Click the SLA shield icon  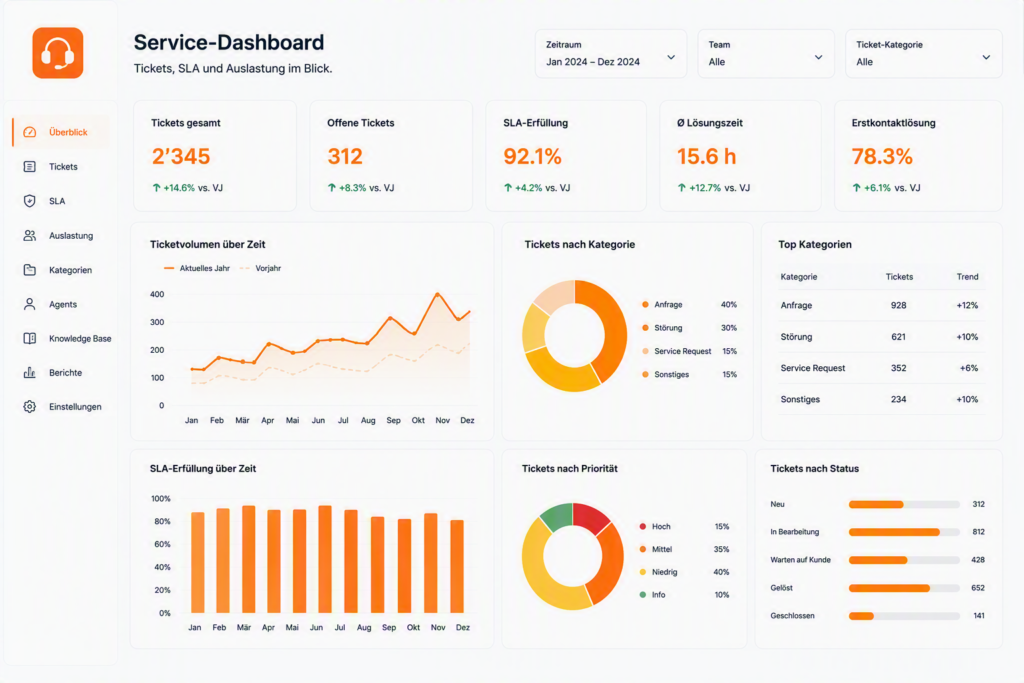pyautogui.click(x=29, y=201)
